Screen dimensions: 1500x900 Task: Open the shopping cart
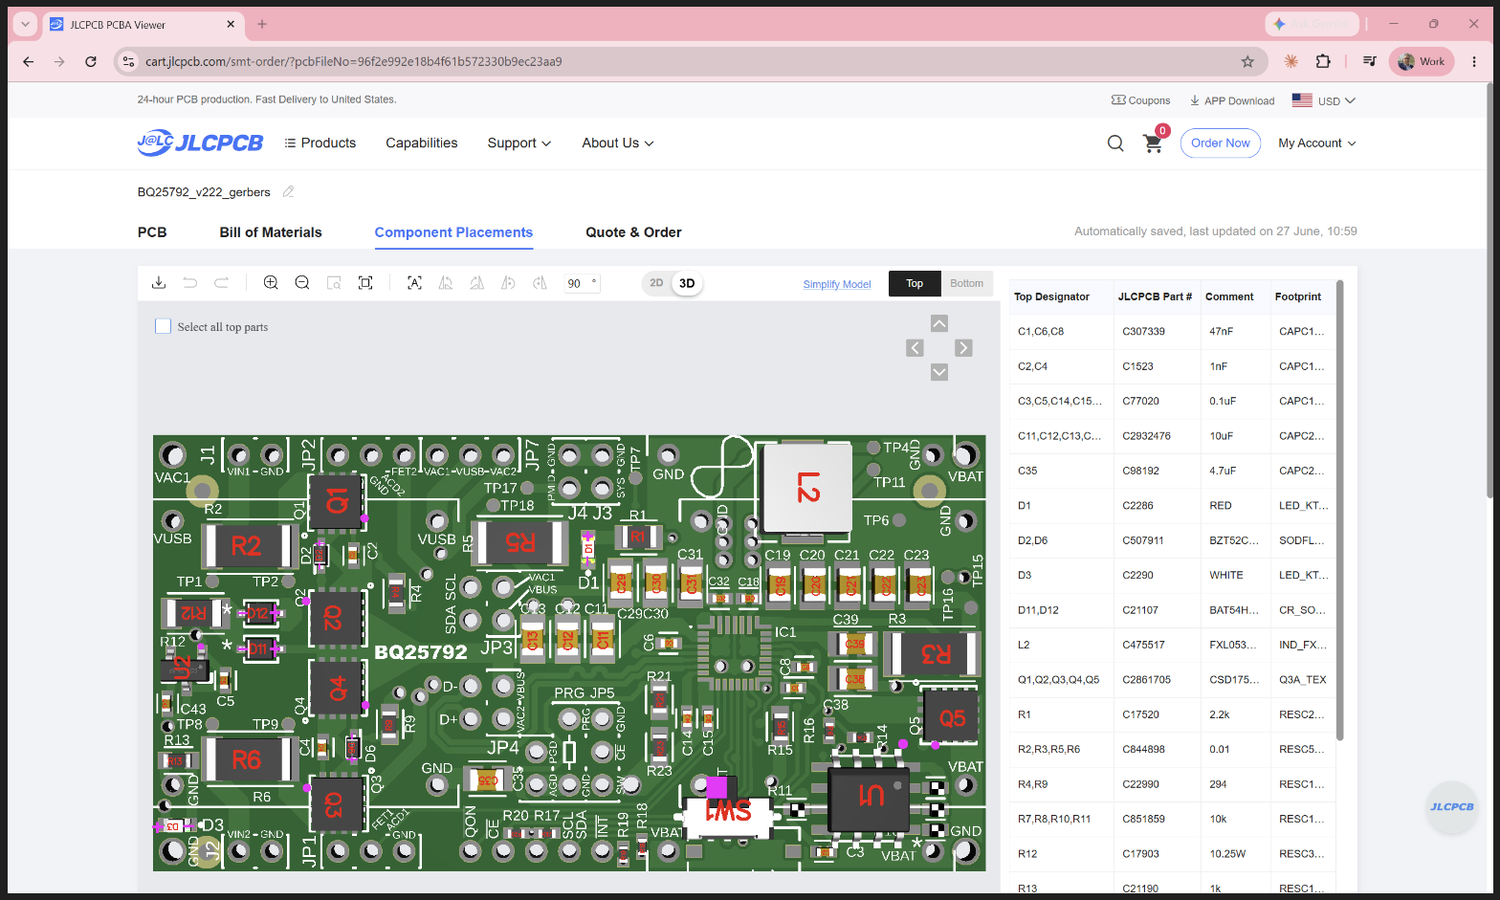(1153, 143)
